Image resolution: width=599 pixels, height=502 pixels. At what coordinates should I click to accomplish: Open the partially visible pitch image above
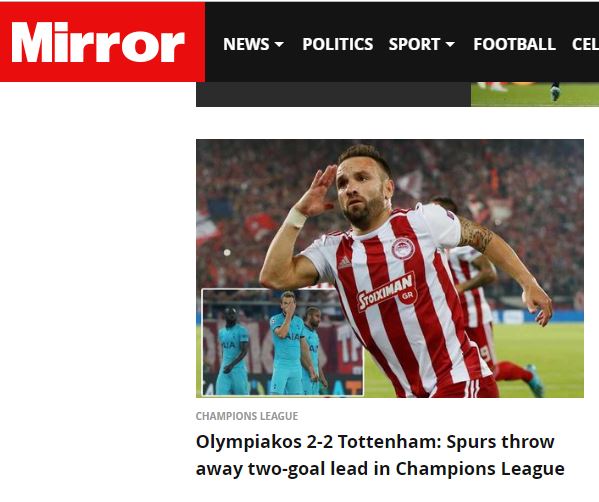coord(535,94)
